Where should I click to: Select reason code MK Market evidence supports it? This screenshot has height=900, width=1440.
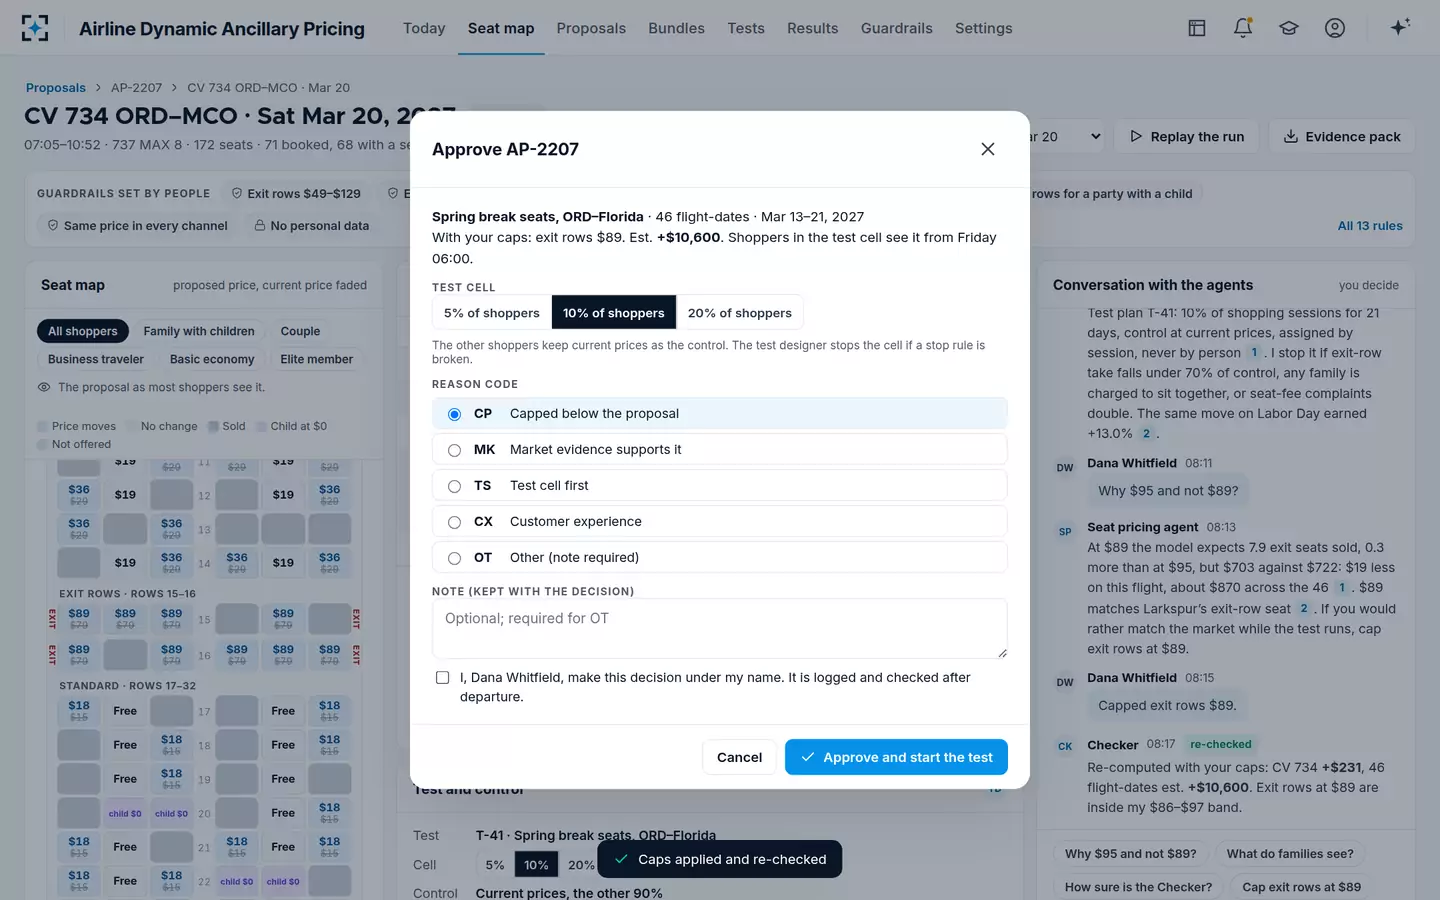click(x=720, y=450)
